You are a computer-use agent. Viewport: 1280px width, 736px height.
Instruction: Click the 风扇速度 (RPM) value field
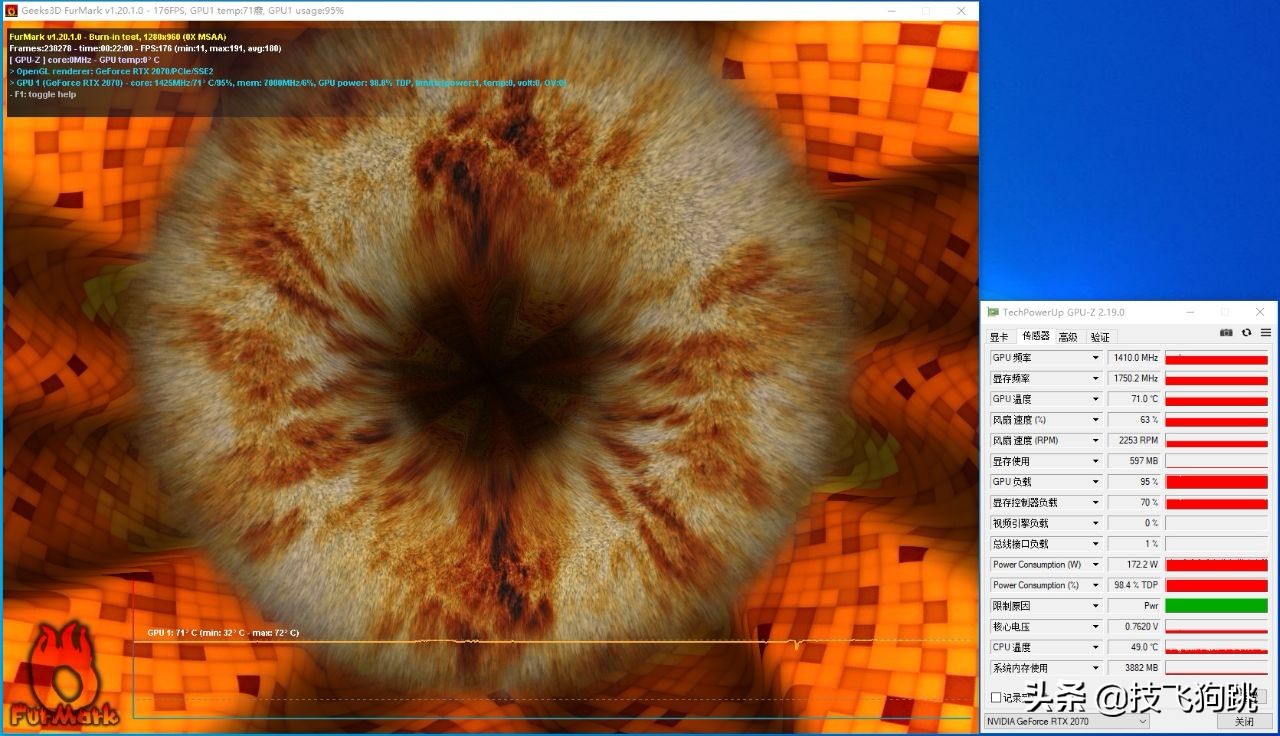point(1134,440)
